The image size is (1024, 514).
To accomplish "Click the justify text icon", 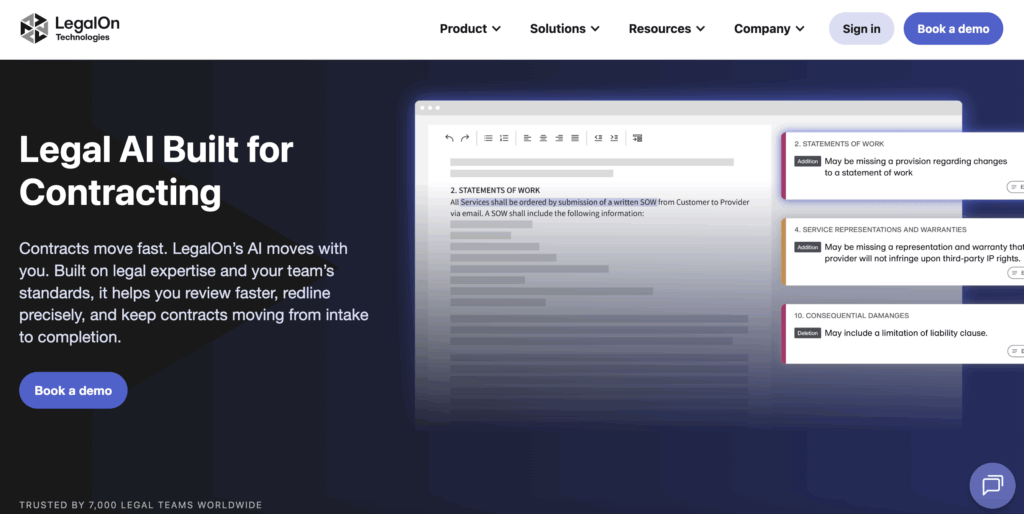I will [x=575, y=138].
